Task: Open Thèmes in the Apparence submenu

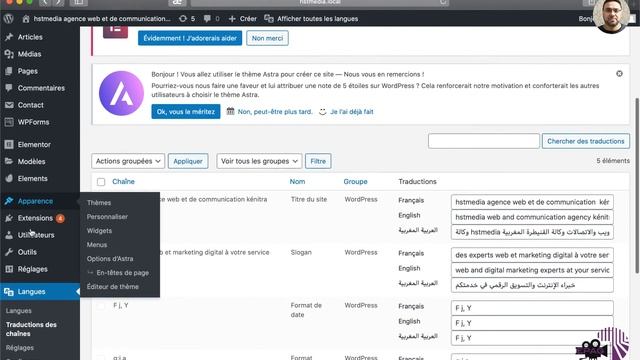Action: pos(99,202)
